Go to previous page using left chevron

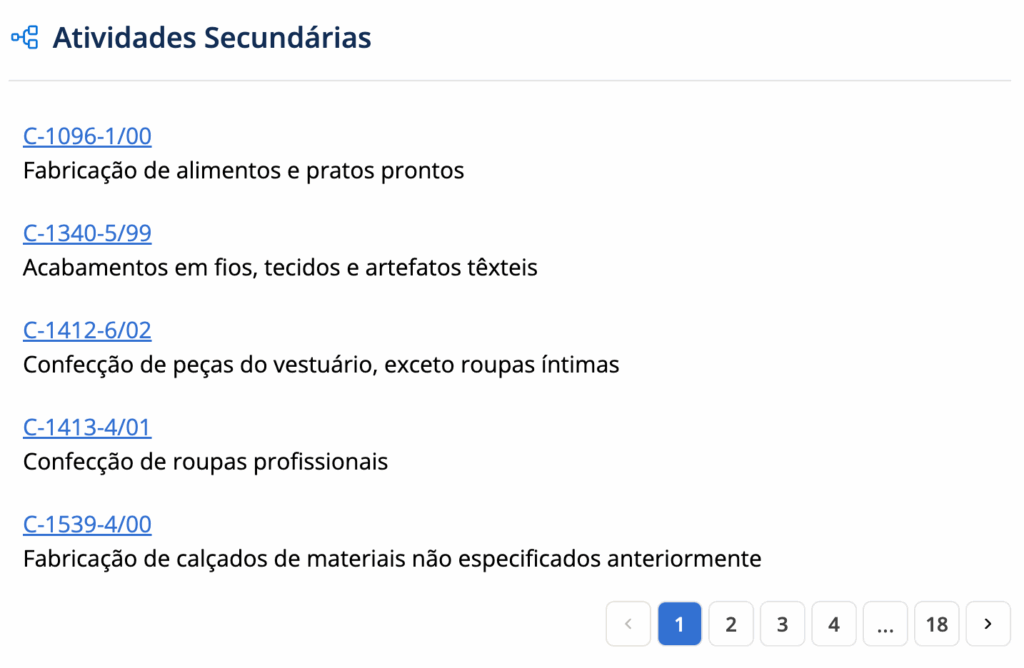pyautogui.click(x=628, y=624)
